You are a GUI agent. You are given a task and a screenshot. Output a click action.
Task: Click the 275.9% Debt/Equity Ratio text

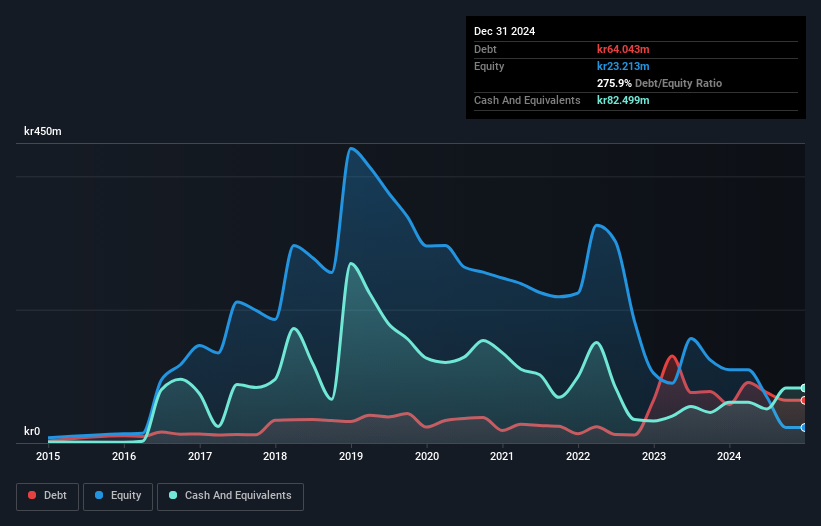pos(659,83)
